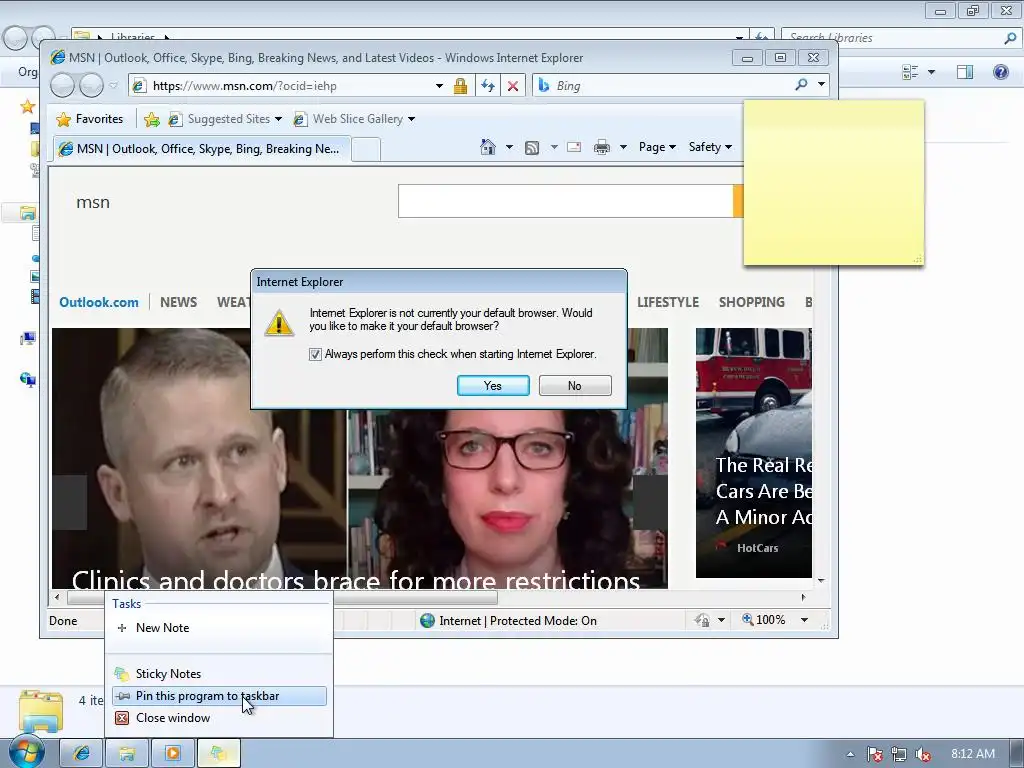The image size is (1024, 768).
Task: Open the Suggested Sites dropdown
Action: (278, 119)
